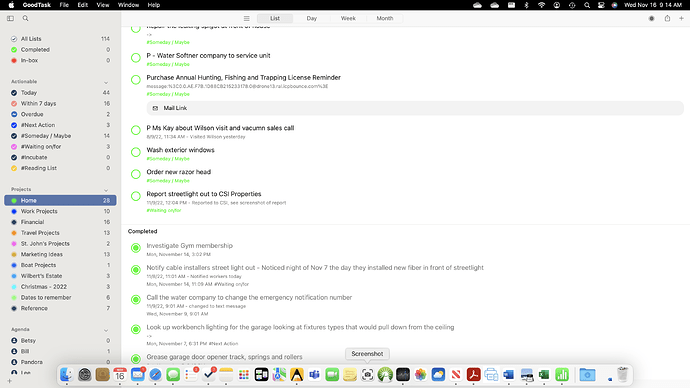Collapse the Projects section chevron
The image size is (690, 388).
[106, 190]
